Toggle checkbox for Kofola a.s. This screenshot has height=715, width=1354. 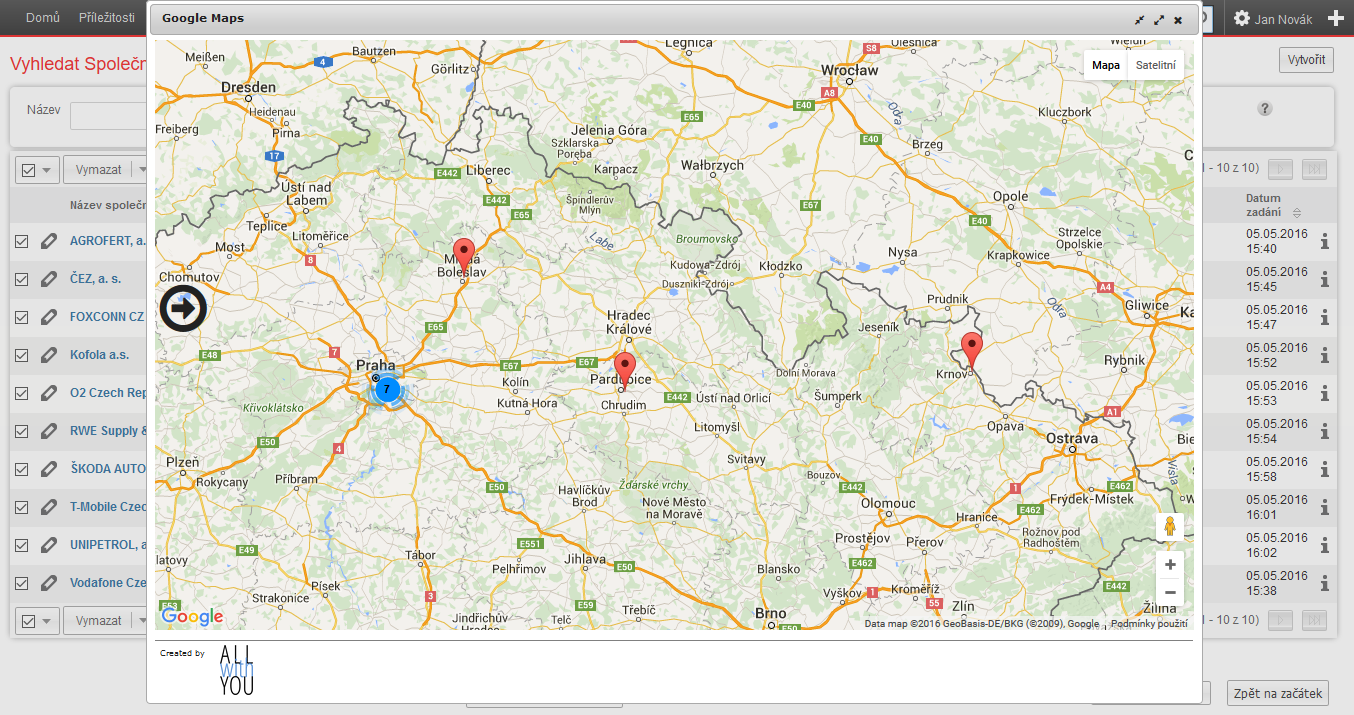pos(22,355)
